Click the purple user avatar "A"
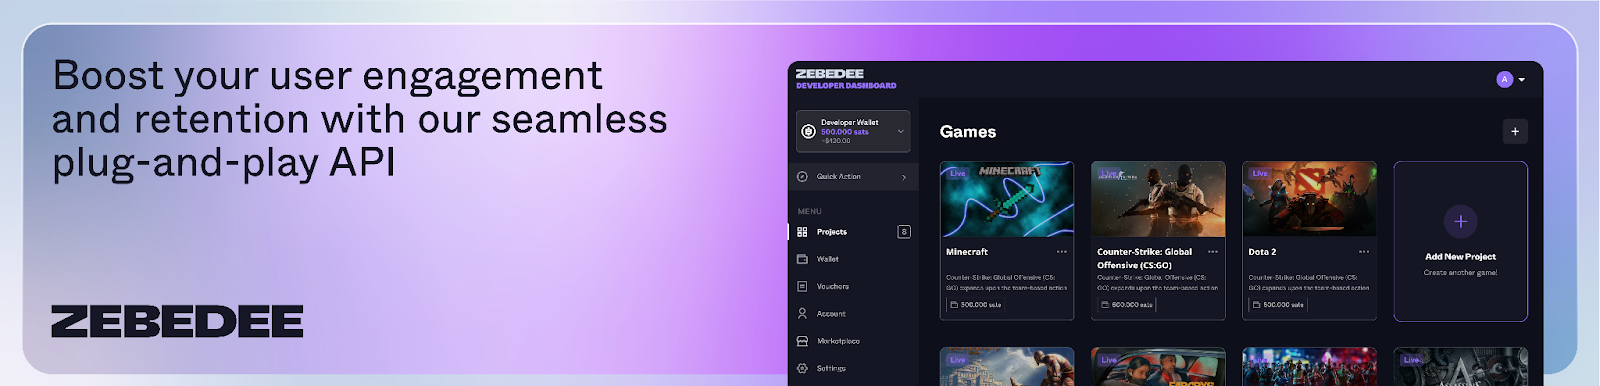 click(1504, 79)
